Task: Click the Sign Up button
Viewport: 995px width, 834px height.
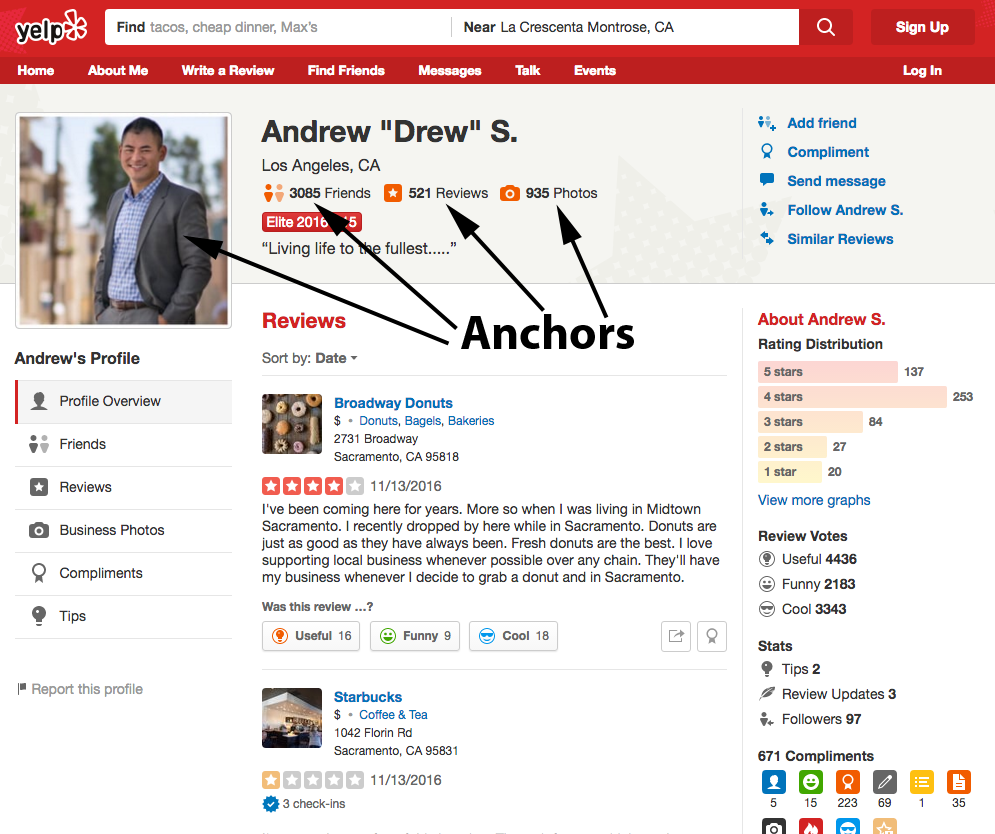Action: [x=922, y=27]
